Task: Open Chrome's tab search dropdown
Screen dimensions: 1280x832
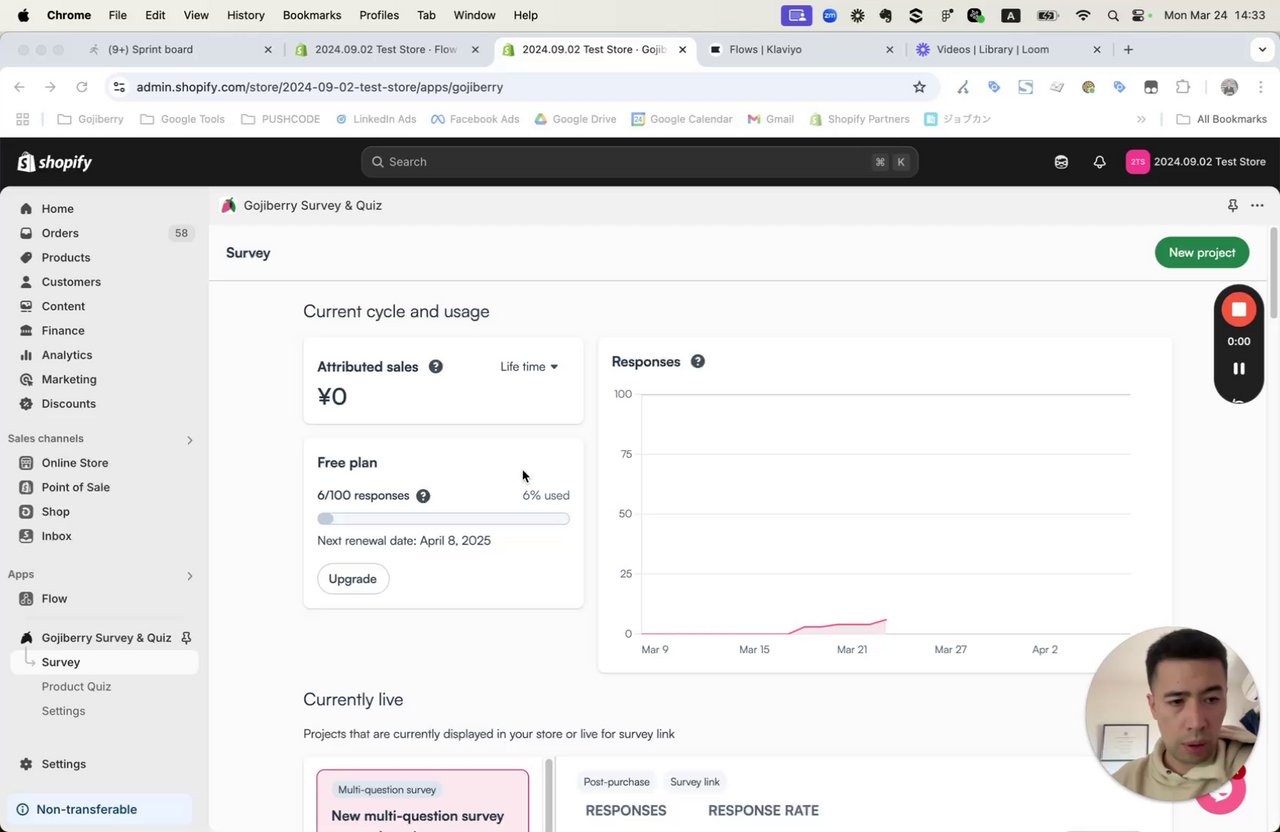Action: coord(1262,49)
